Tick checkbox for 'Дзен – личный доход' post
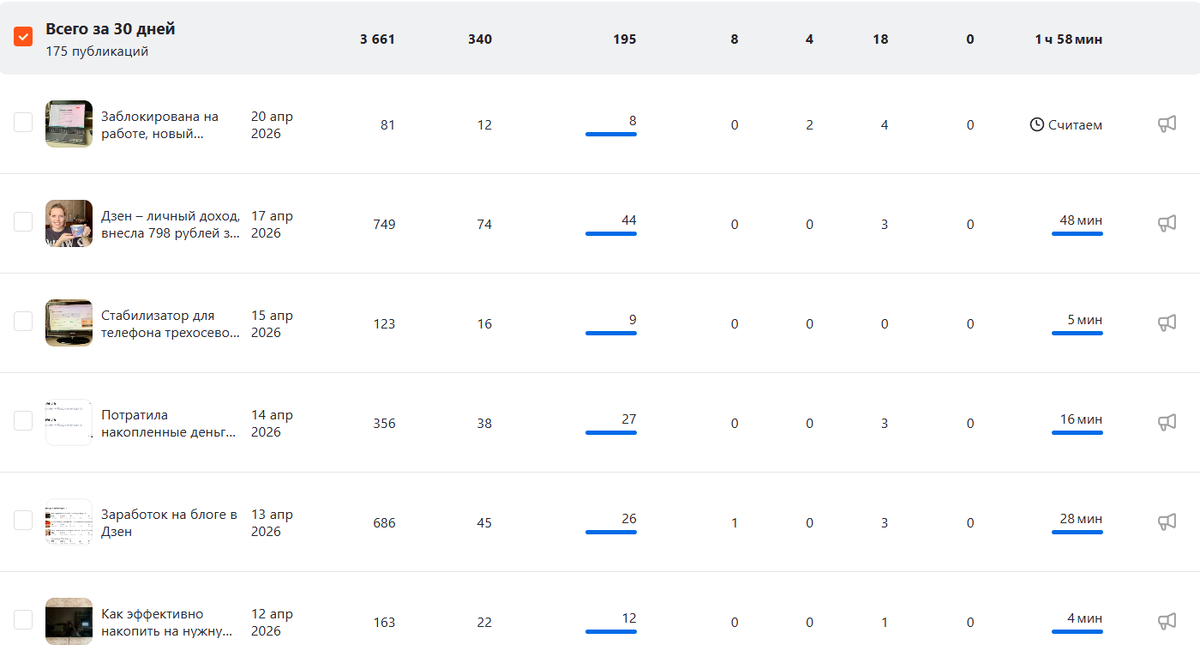The width and height of the screenshot is (1200, 669). [23, 222]
